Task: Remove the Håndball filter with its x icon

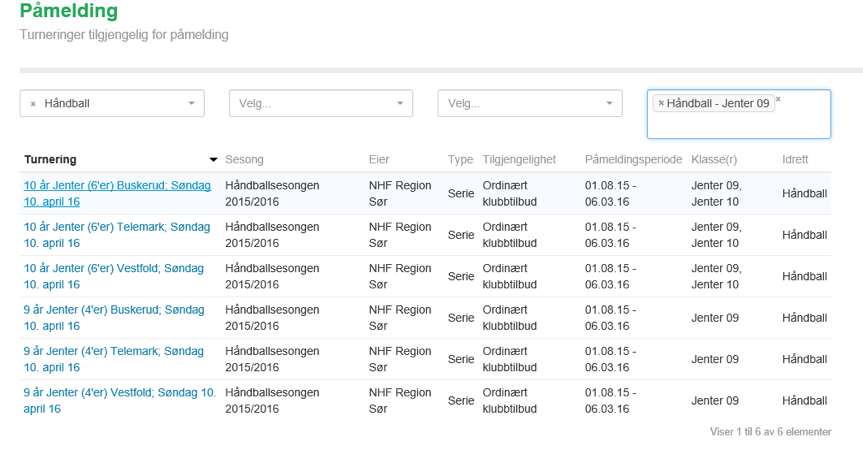Action: pyautogui.click(x=33, y=104)
